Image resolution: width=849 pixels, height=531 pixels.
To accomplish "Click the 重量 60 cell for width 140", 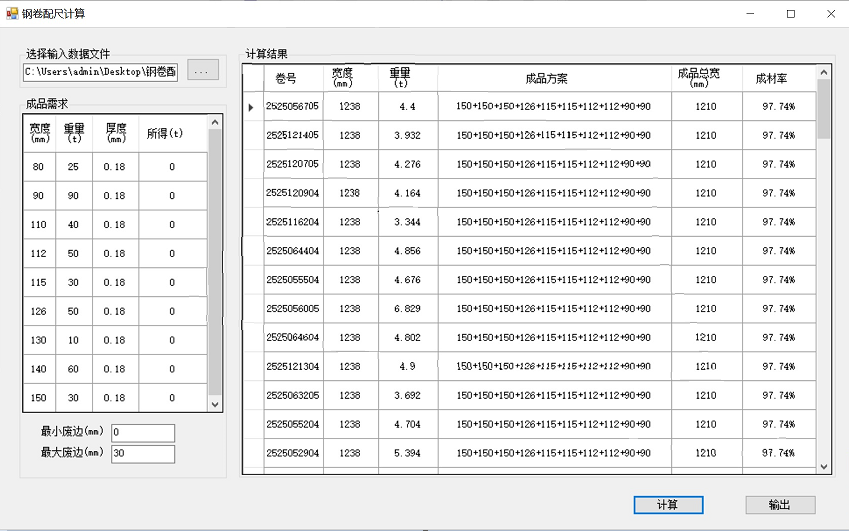I will coord(73,369).
